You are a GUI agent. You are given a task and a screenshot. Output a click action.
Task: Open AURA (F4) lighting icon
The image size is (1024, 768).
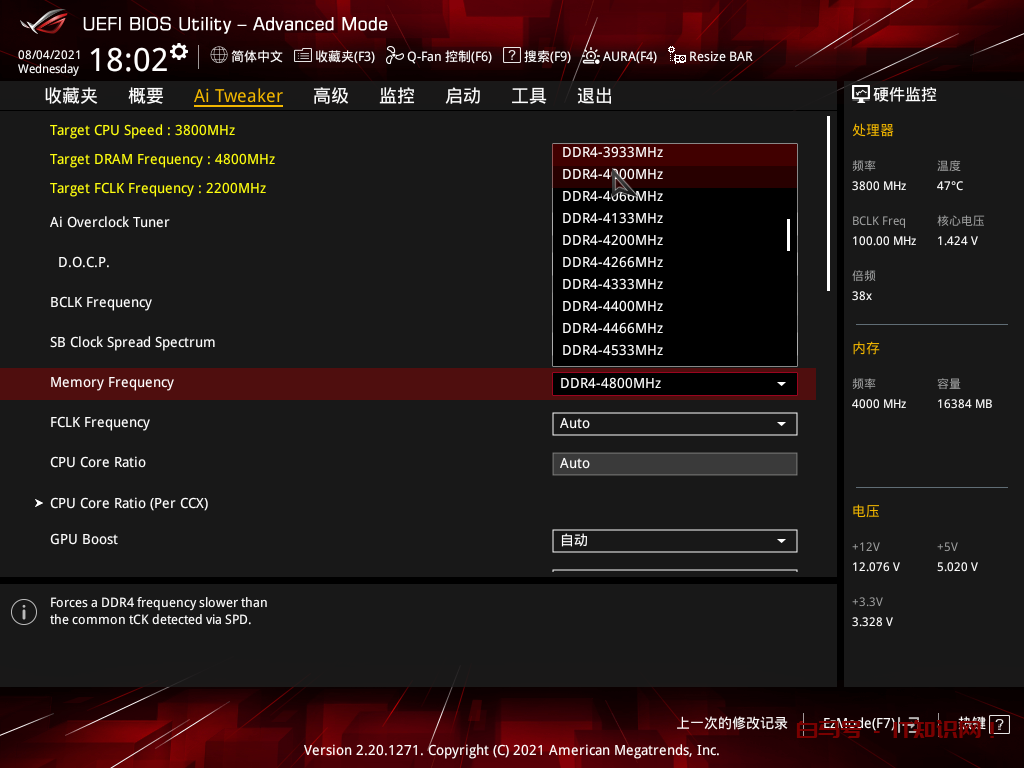coord(591,56)
